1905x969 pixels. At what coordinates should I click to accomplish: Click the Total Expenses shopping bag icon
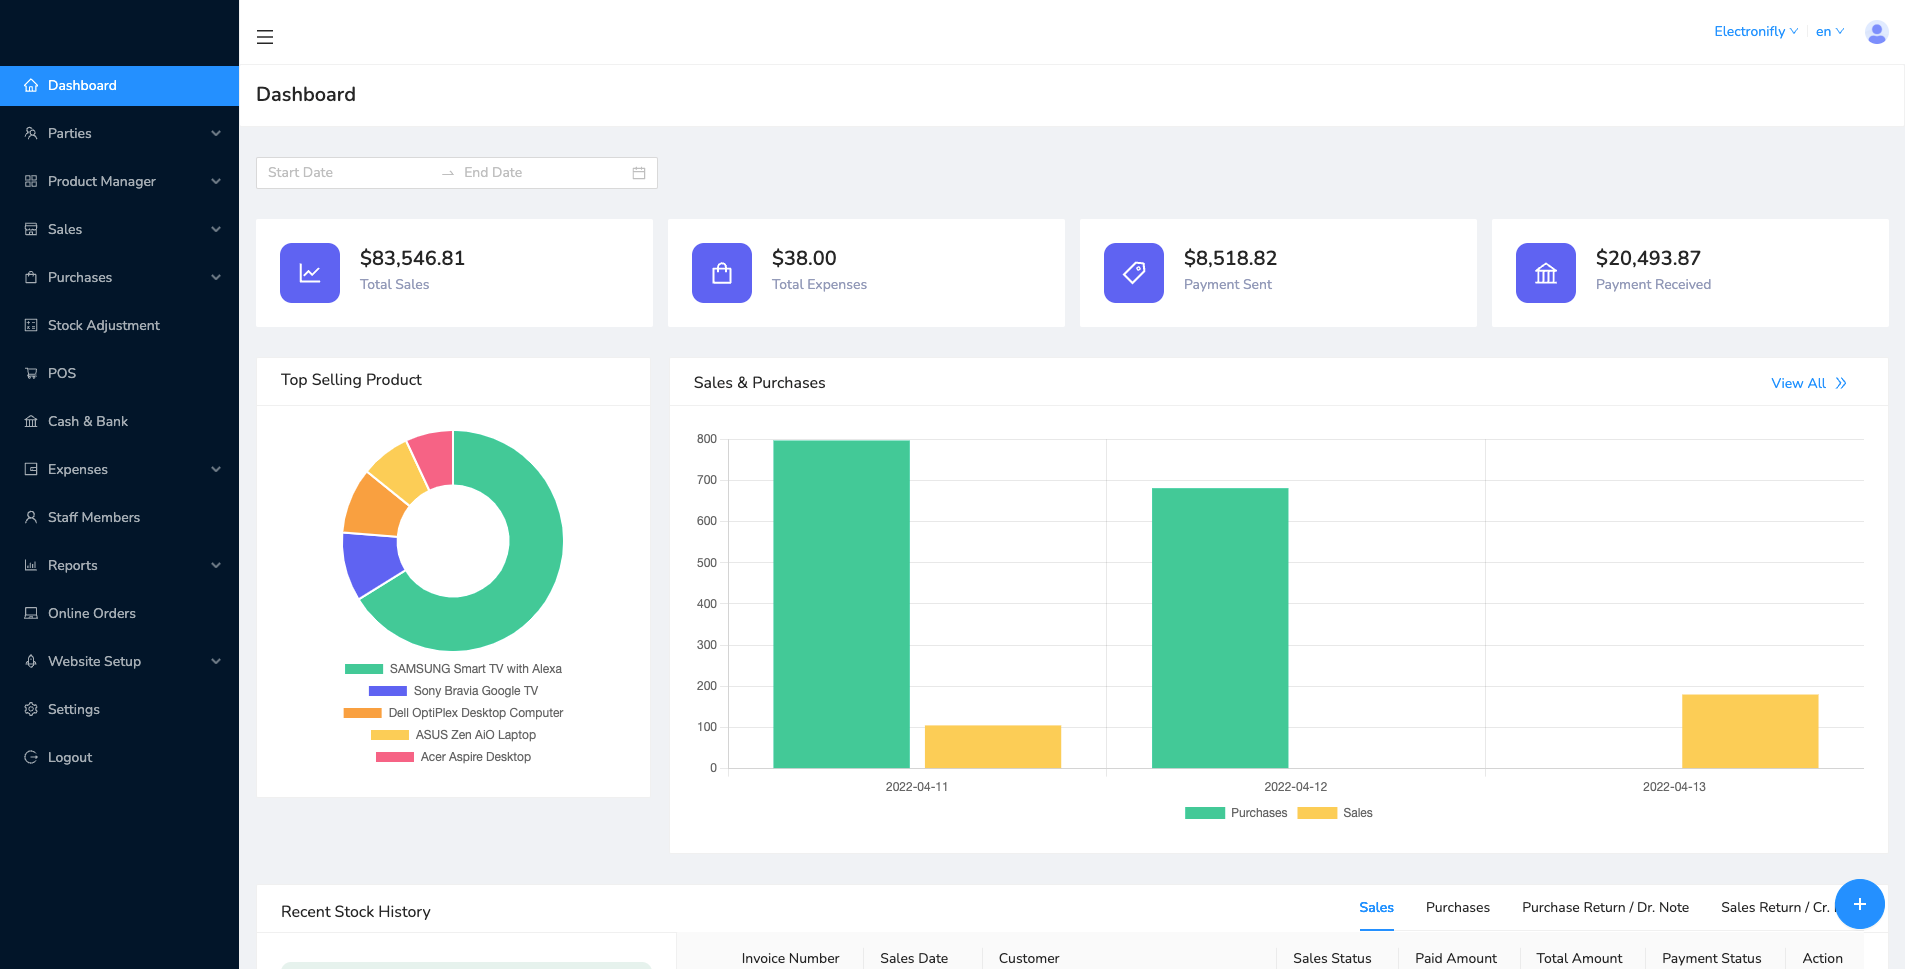(722, 273)
